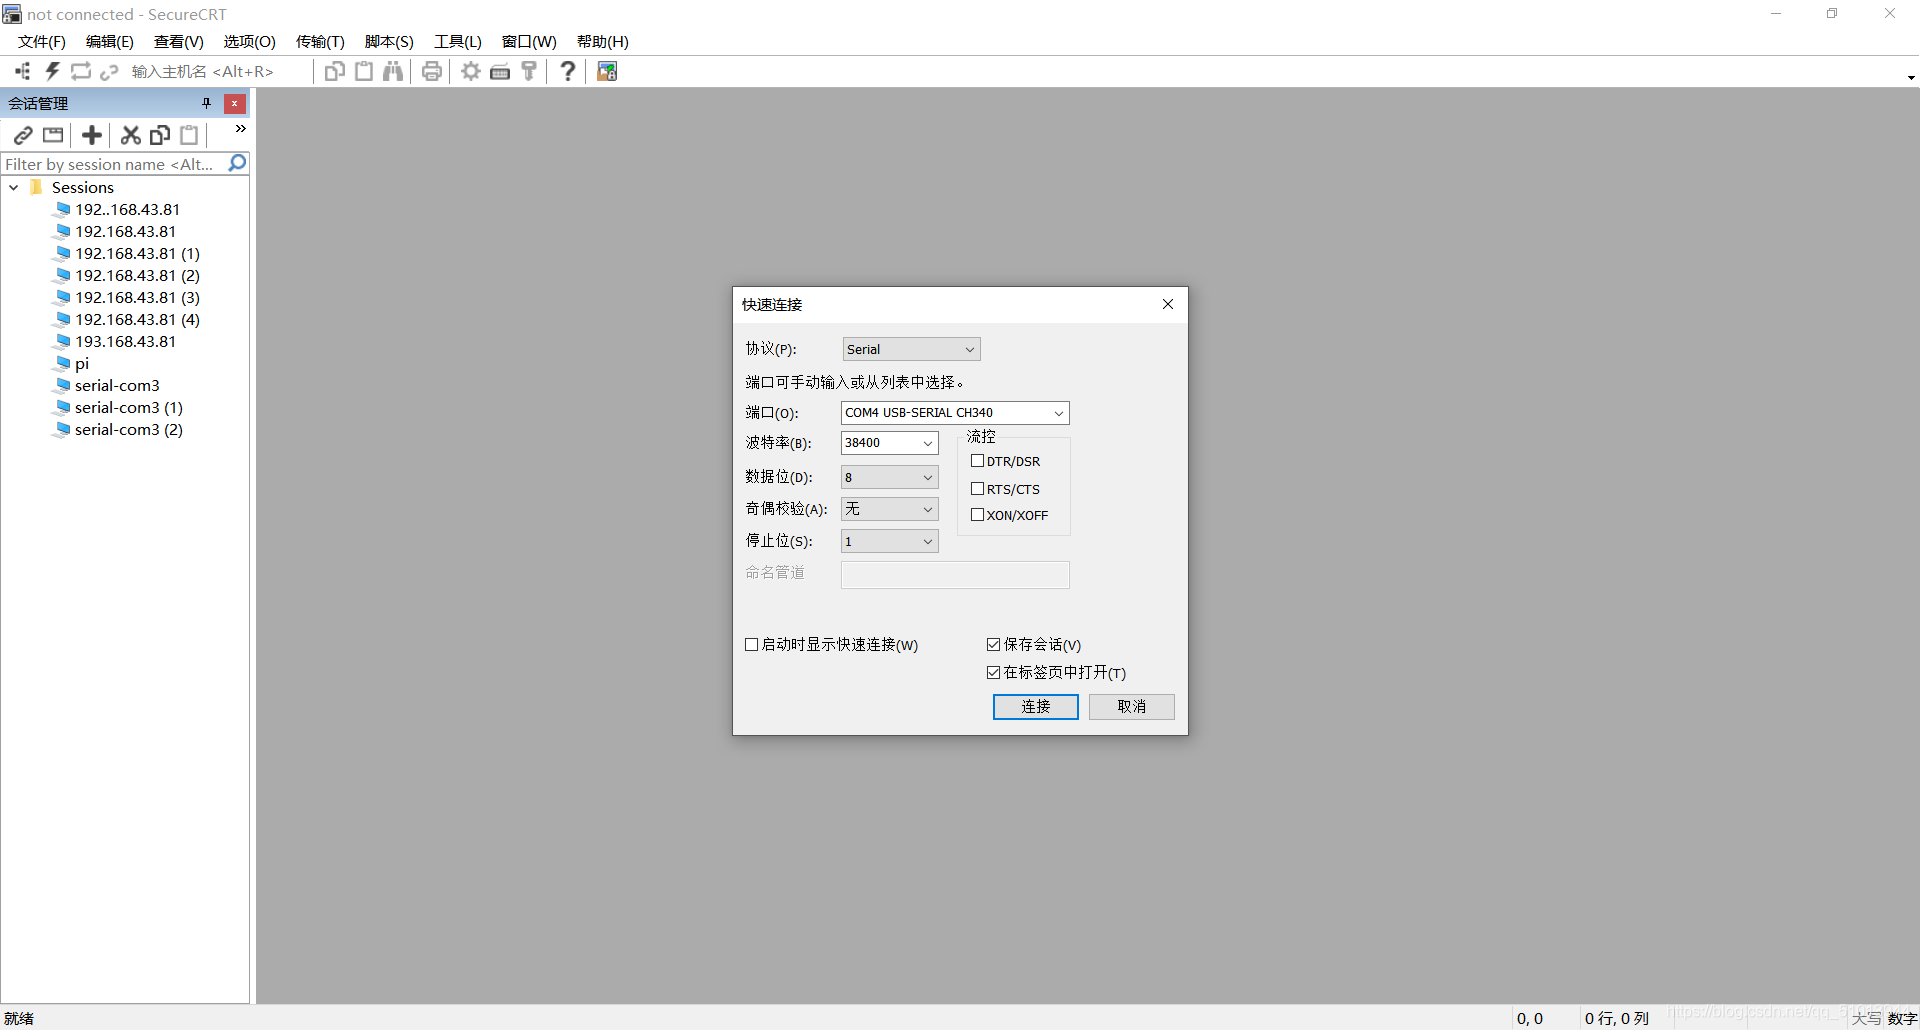Click the Print icon

[x=432, y=71]
